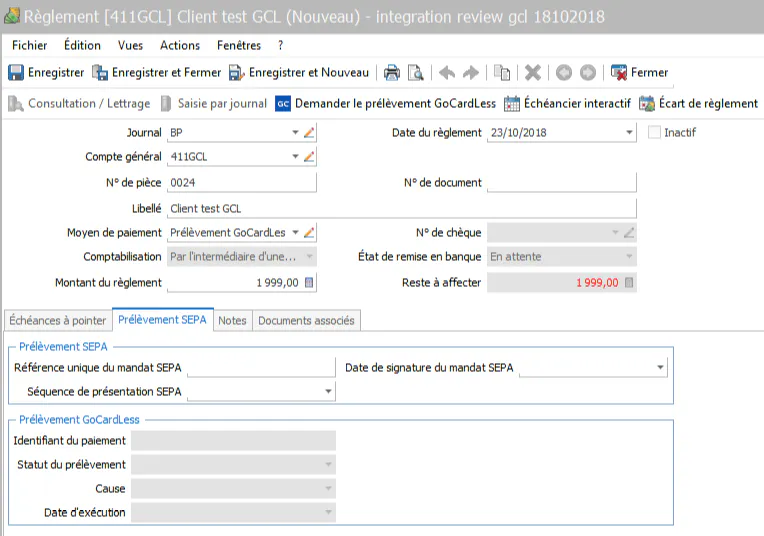Go to next record circle icon
The image size is (764, 536).
point(588,73)
